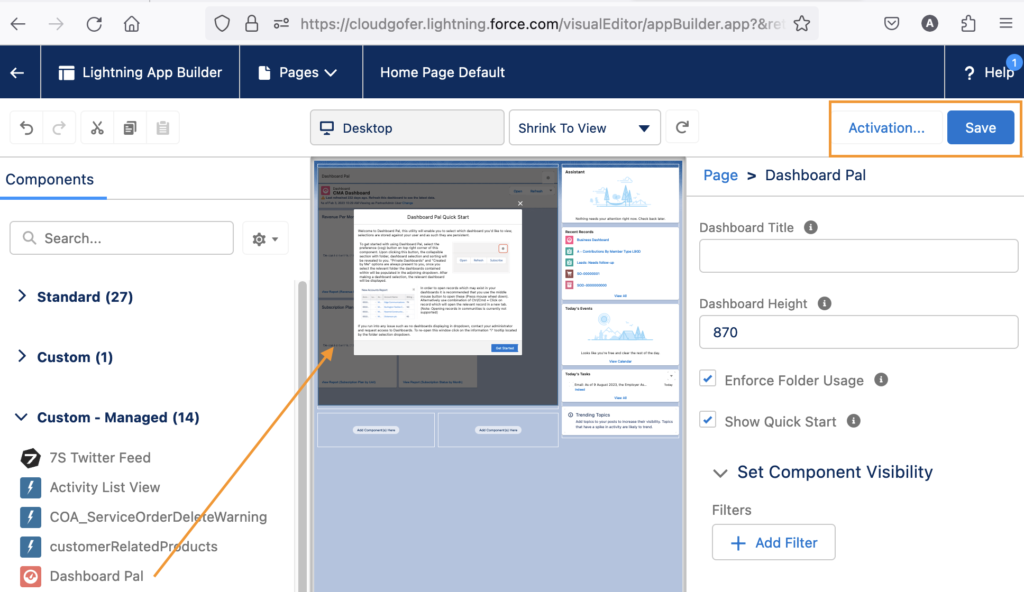The width and height of the screenshot is (1024, 592).
Task: Select the COA_ServiceOrderDeleteWarning component
Action: 158,517
